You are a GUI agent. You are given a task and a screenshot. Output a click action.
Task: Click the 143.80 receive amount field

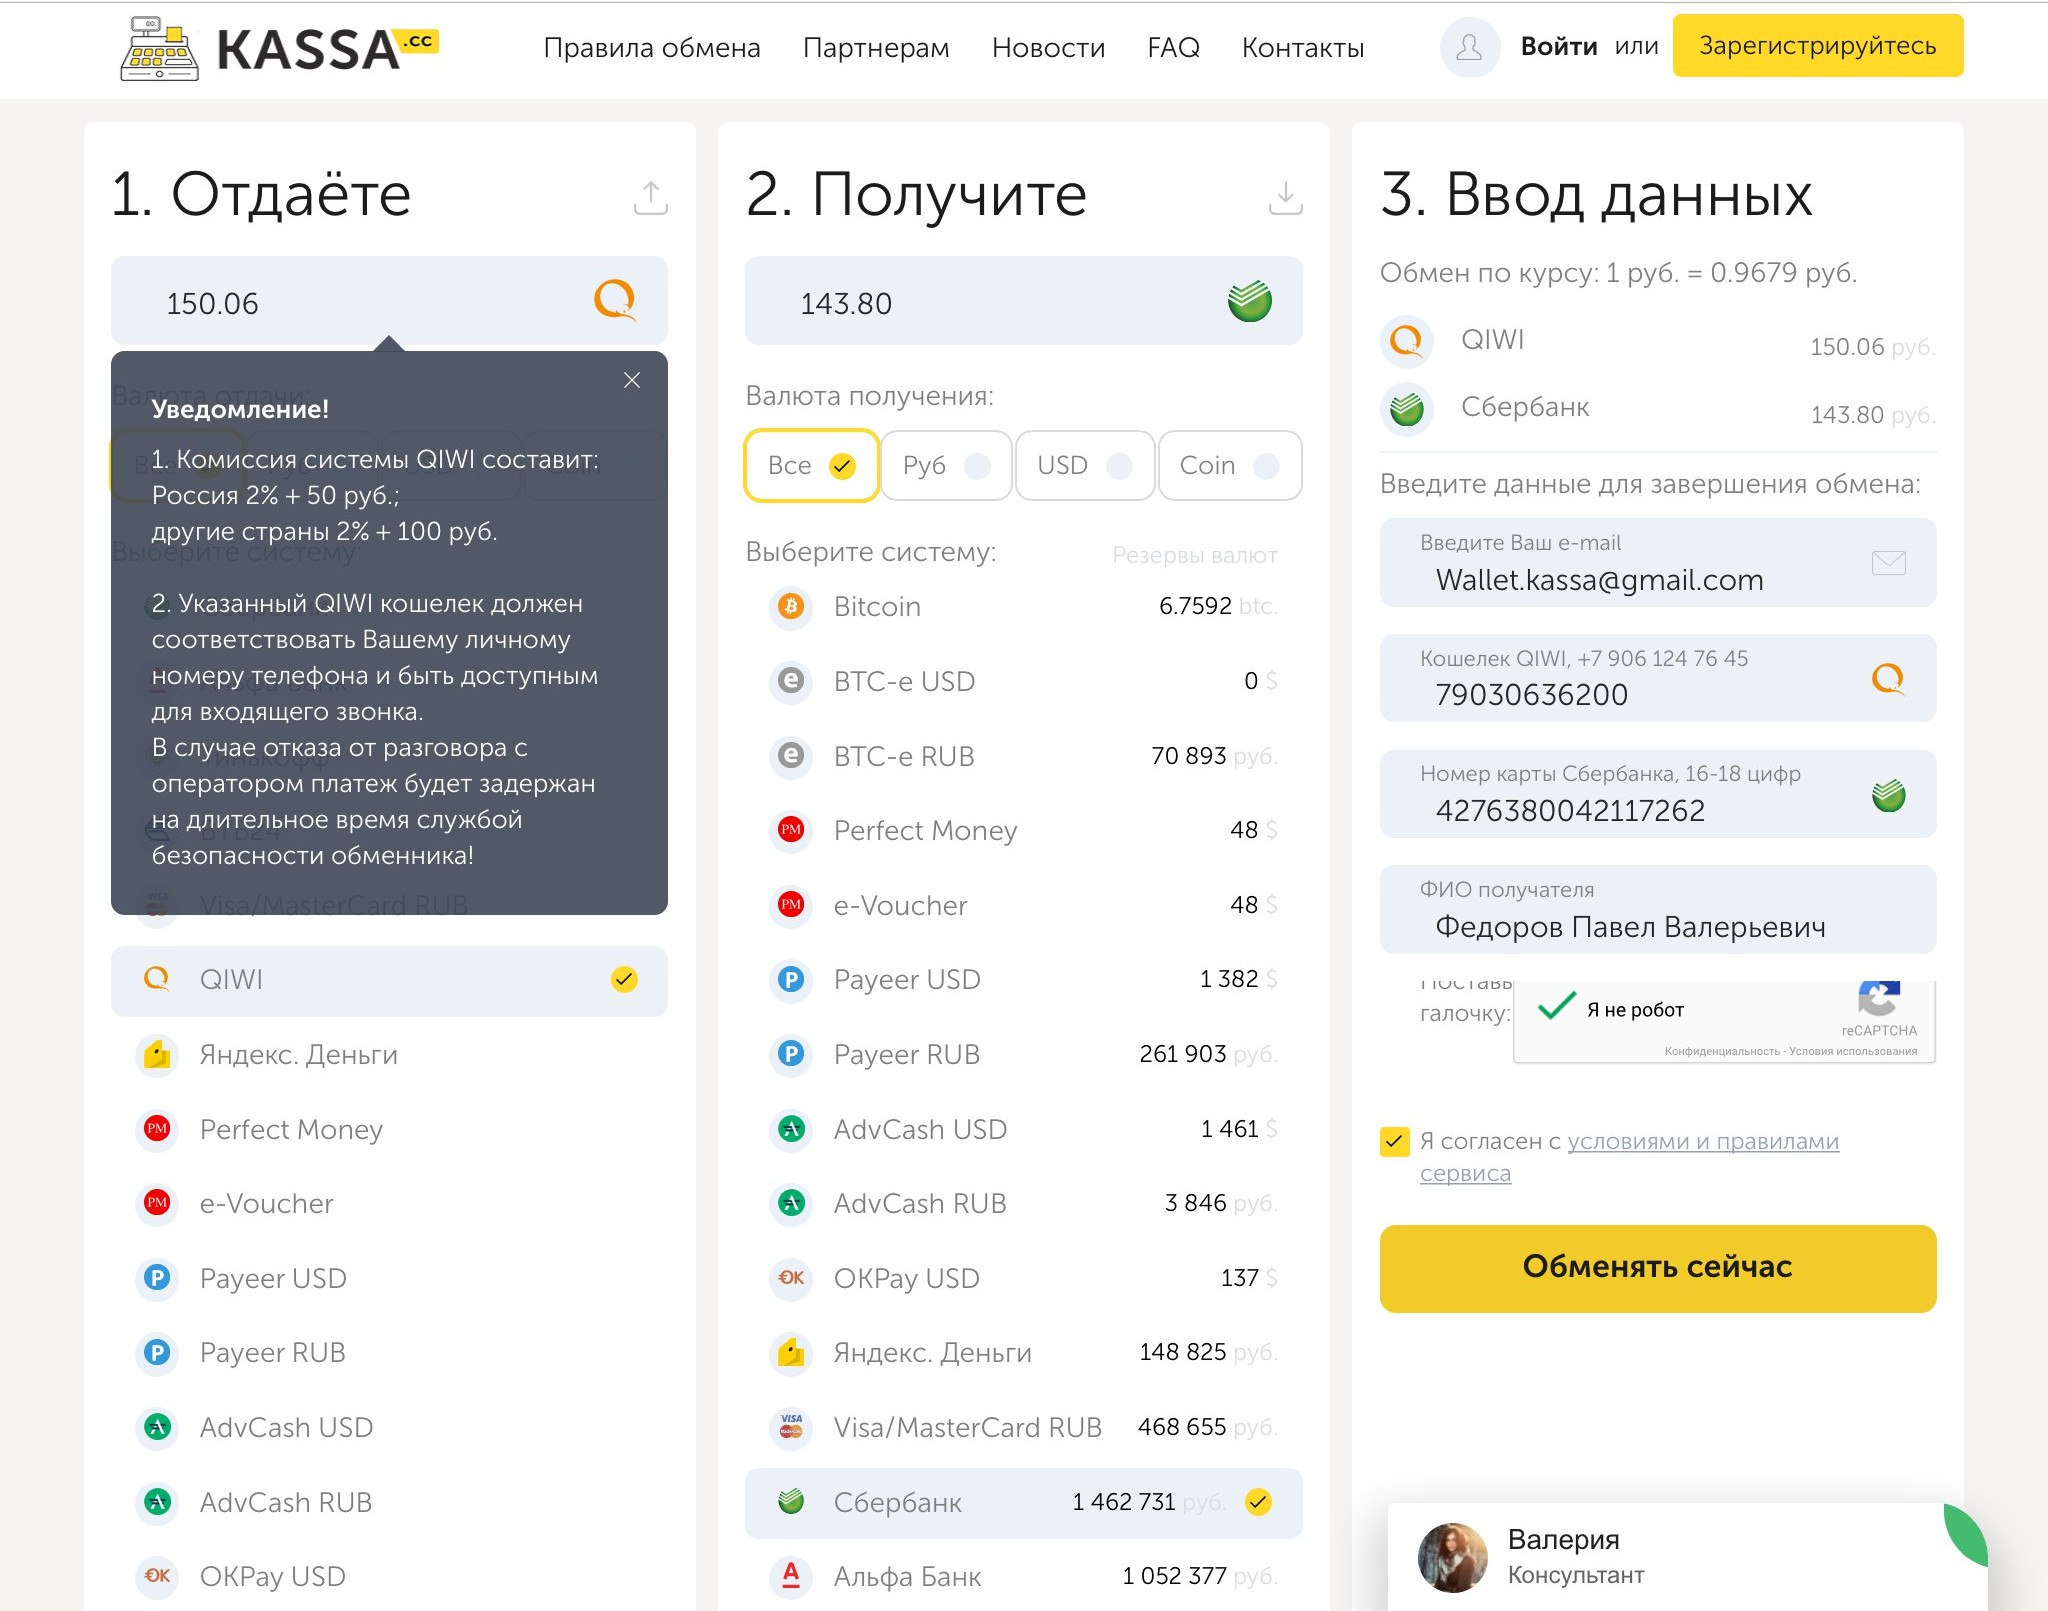(x=1023, y=301)
